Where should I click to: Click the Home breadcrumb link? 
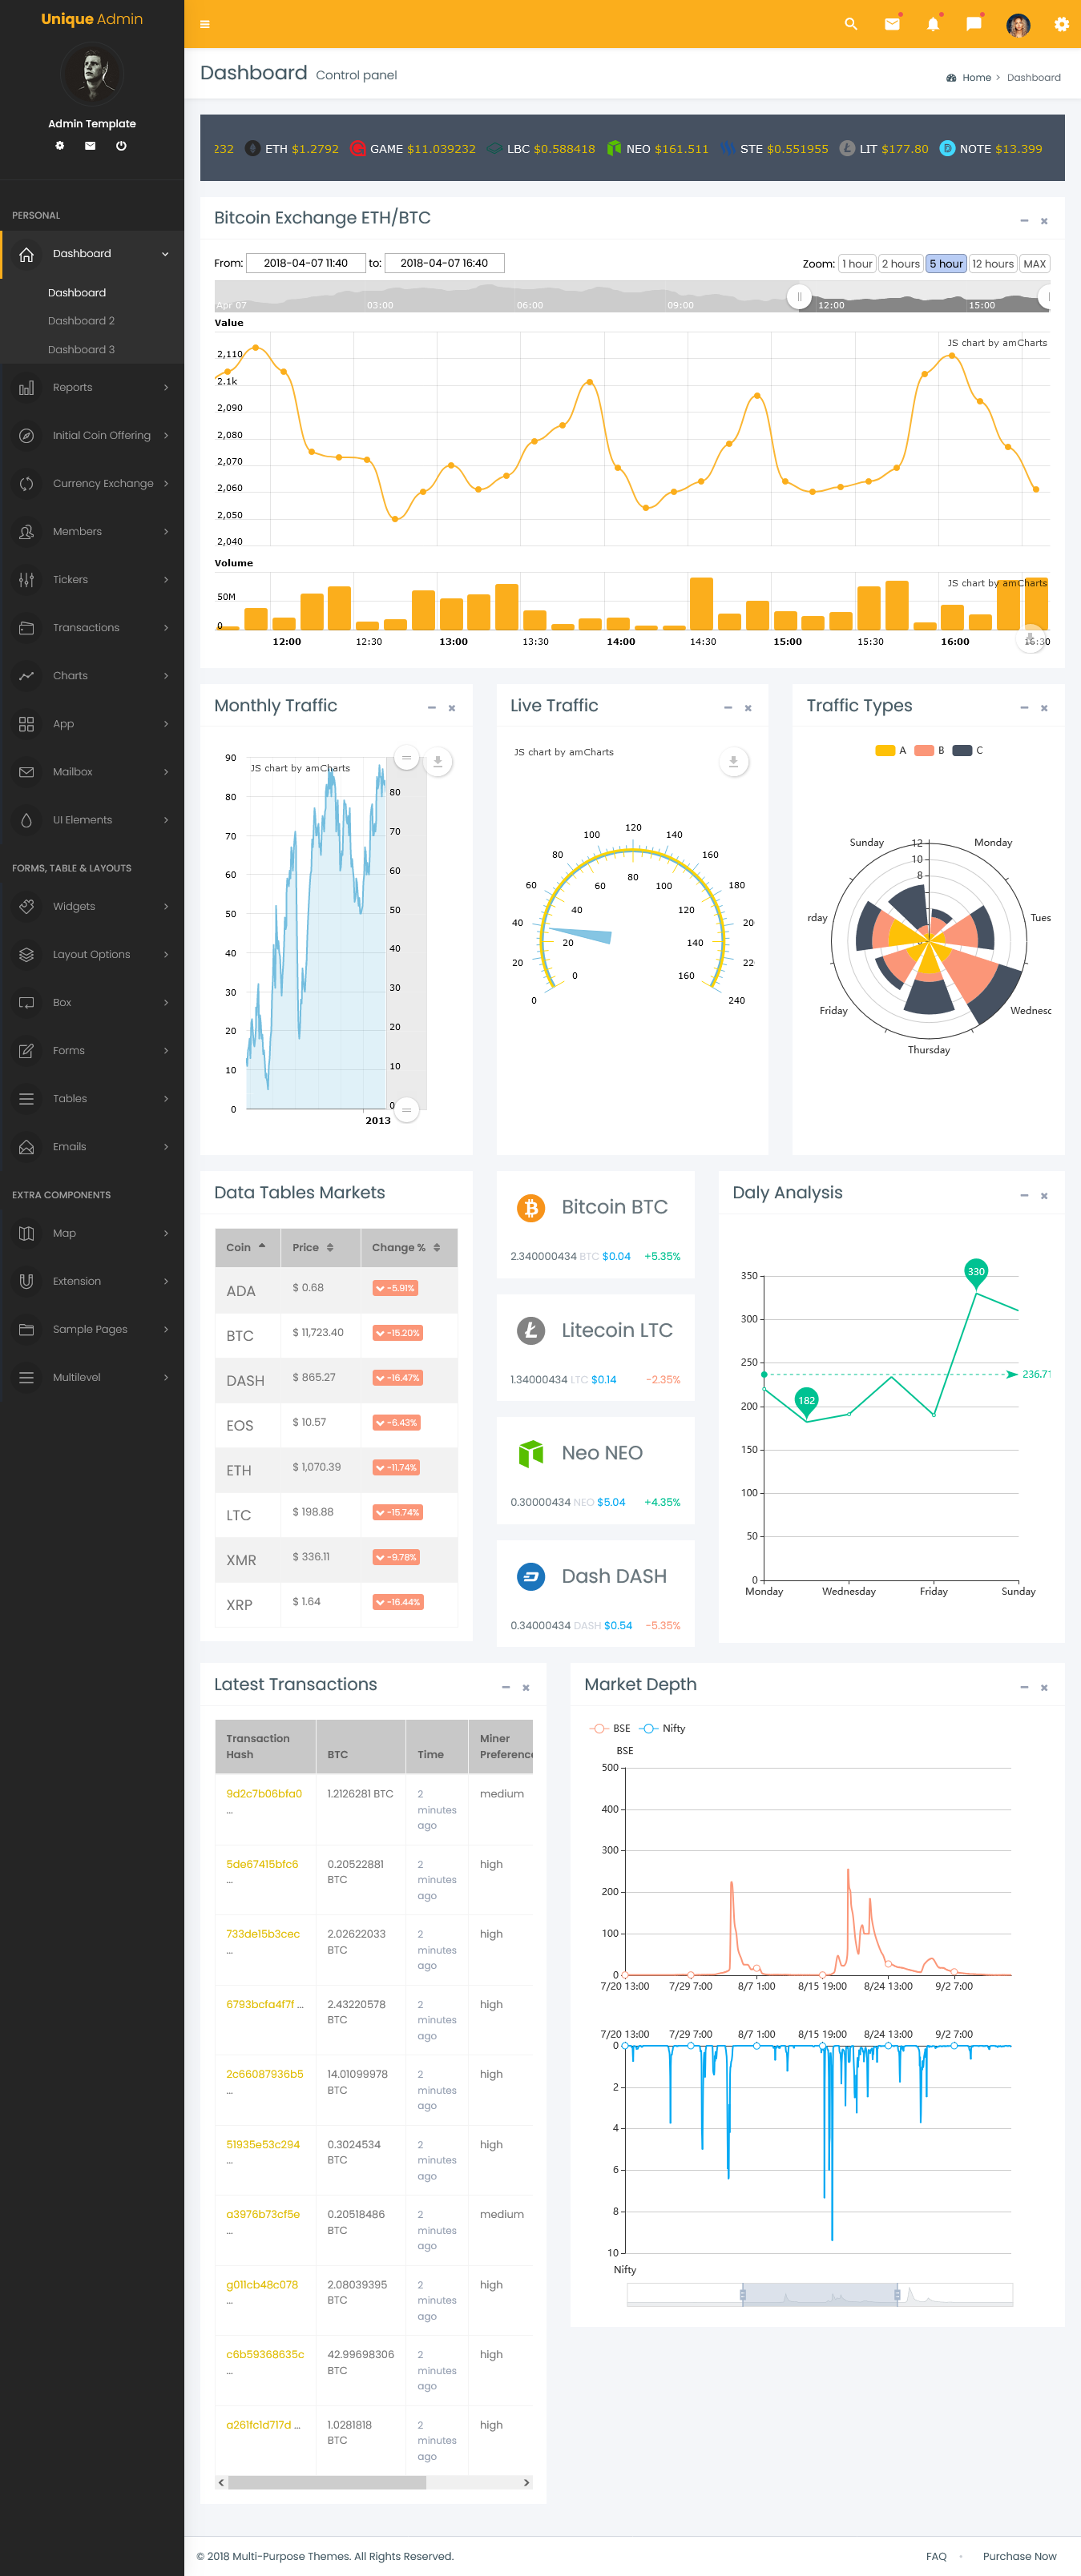point(976,78)
